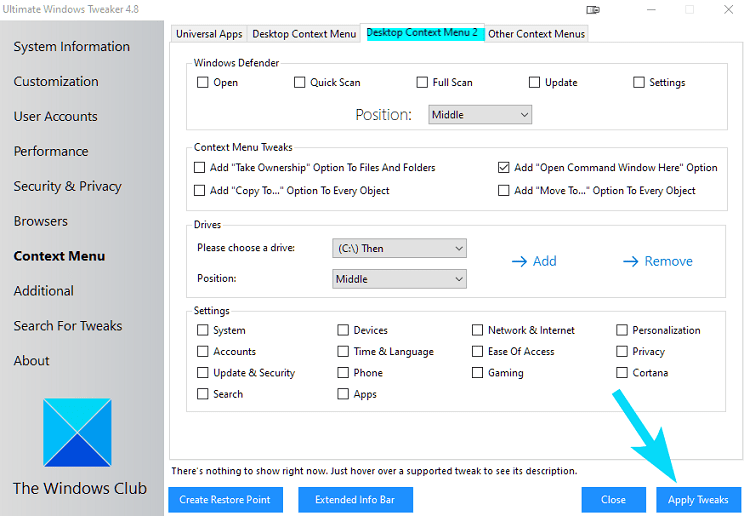Open Windows Defender Position dropdown

coord(480,115)
